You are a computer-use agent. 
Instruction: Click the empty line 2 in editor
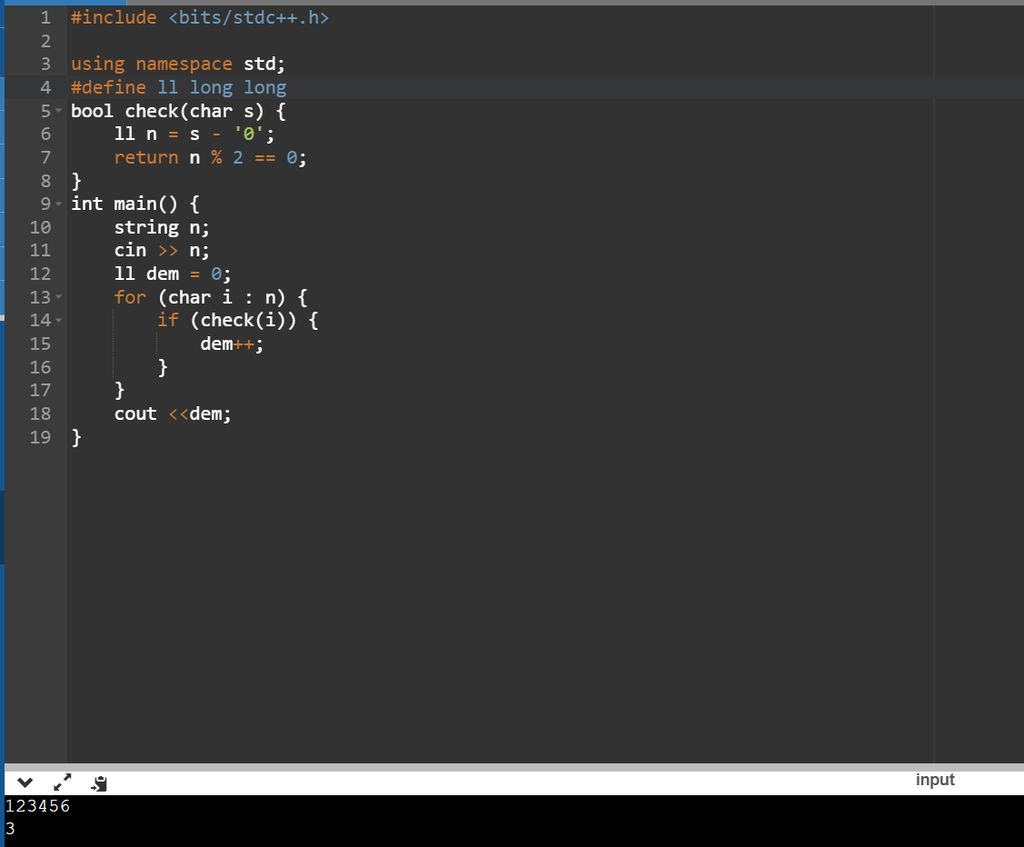pos(300,41)
